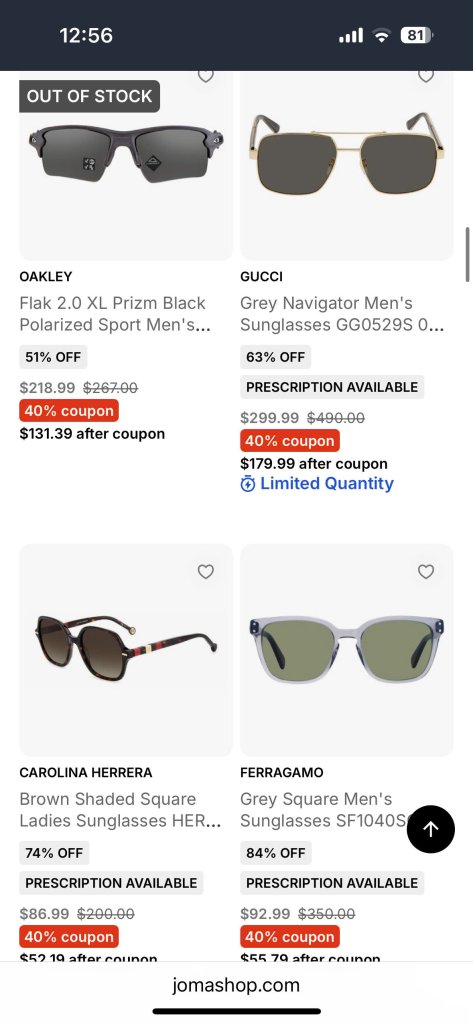Tap the jomashop.com address bar

point(236,985)
